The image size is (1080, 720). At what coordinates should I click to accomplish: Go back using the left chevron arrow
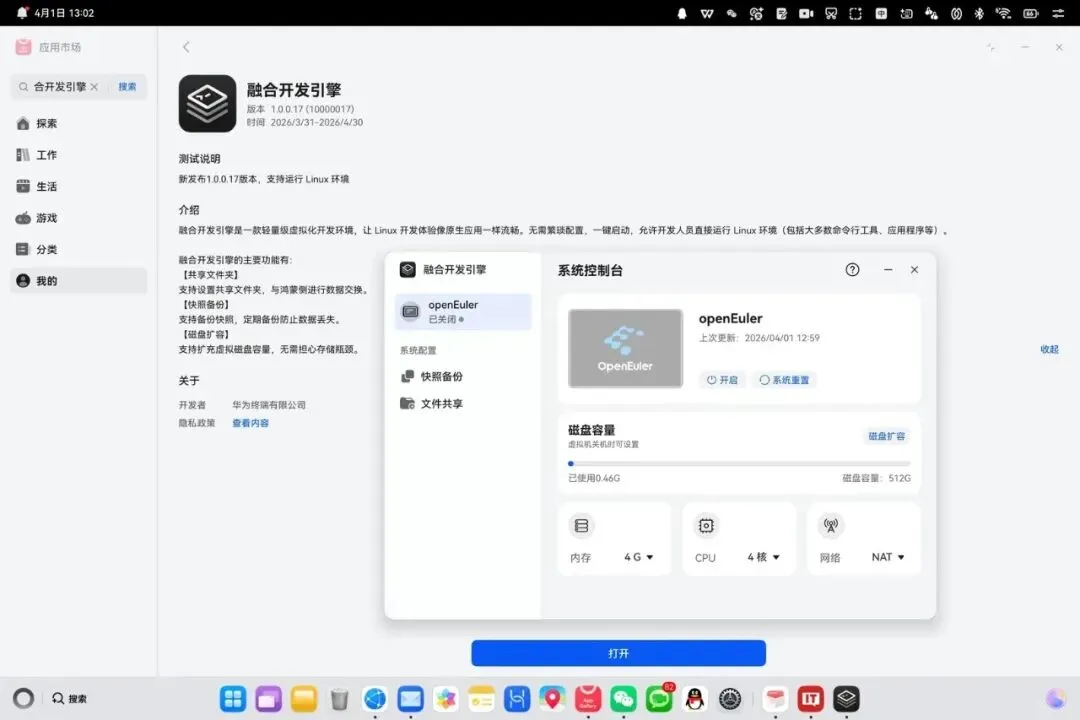[x=186, y=47]
